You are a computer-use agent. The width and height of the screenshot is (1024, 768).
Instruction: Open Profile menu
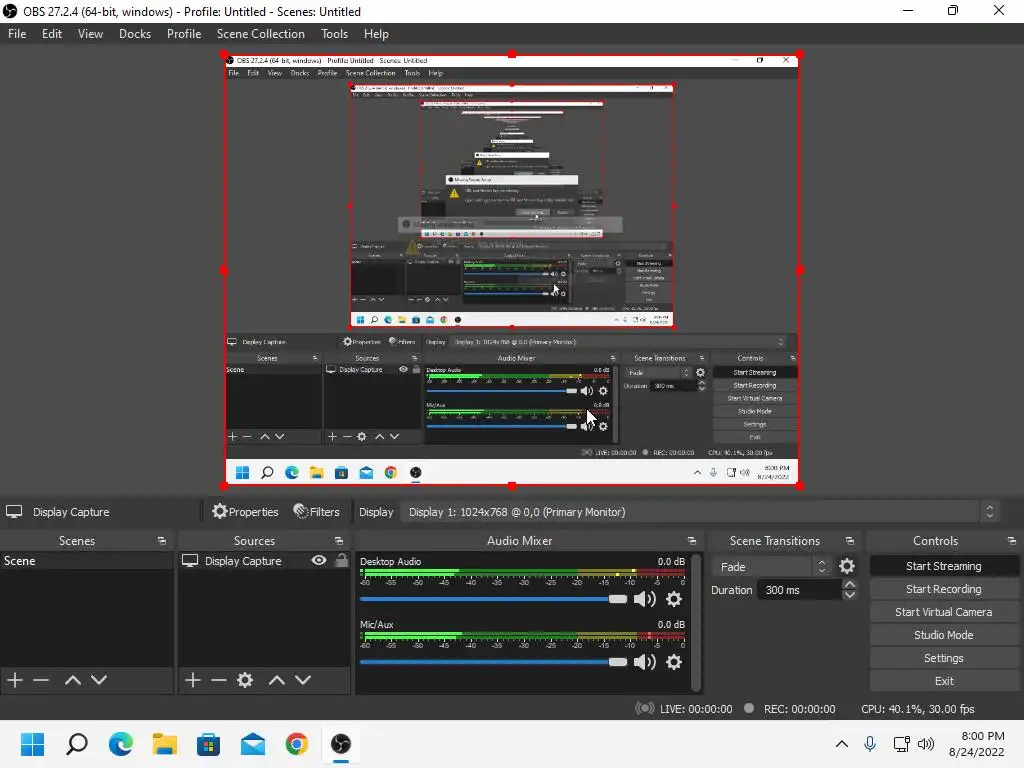pos(184,34)
